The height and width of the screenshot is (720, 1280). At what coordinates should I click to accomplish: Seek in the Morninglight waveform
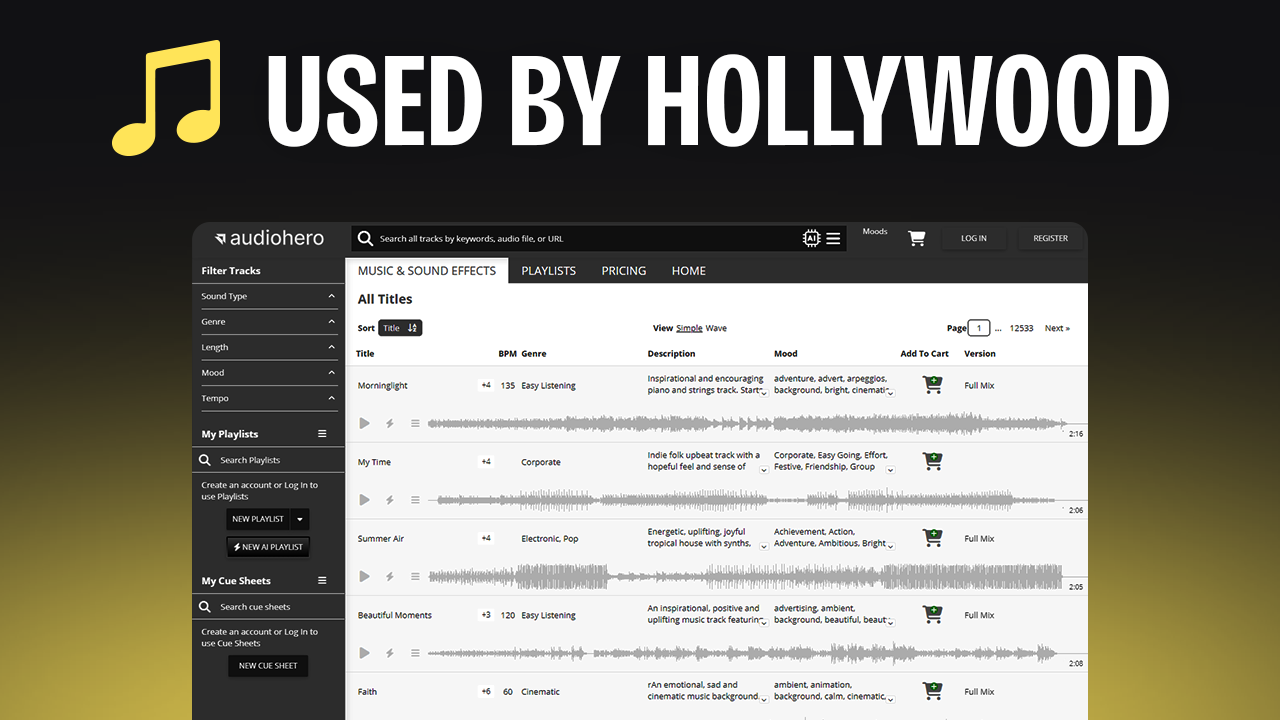747,424
